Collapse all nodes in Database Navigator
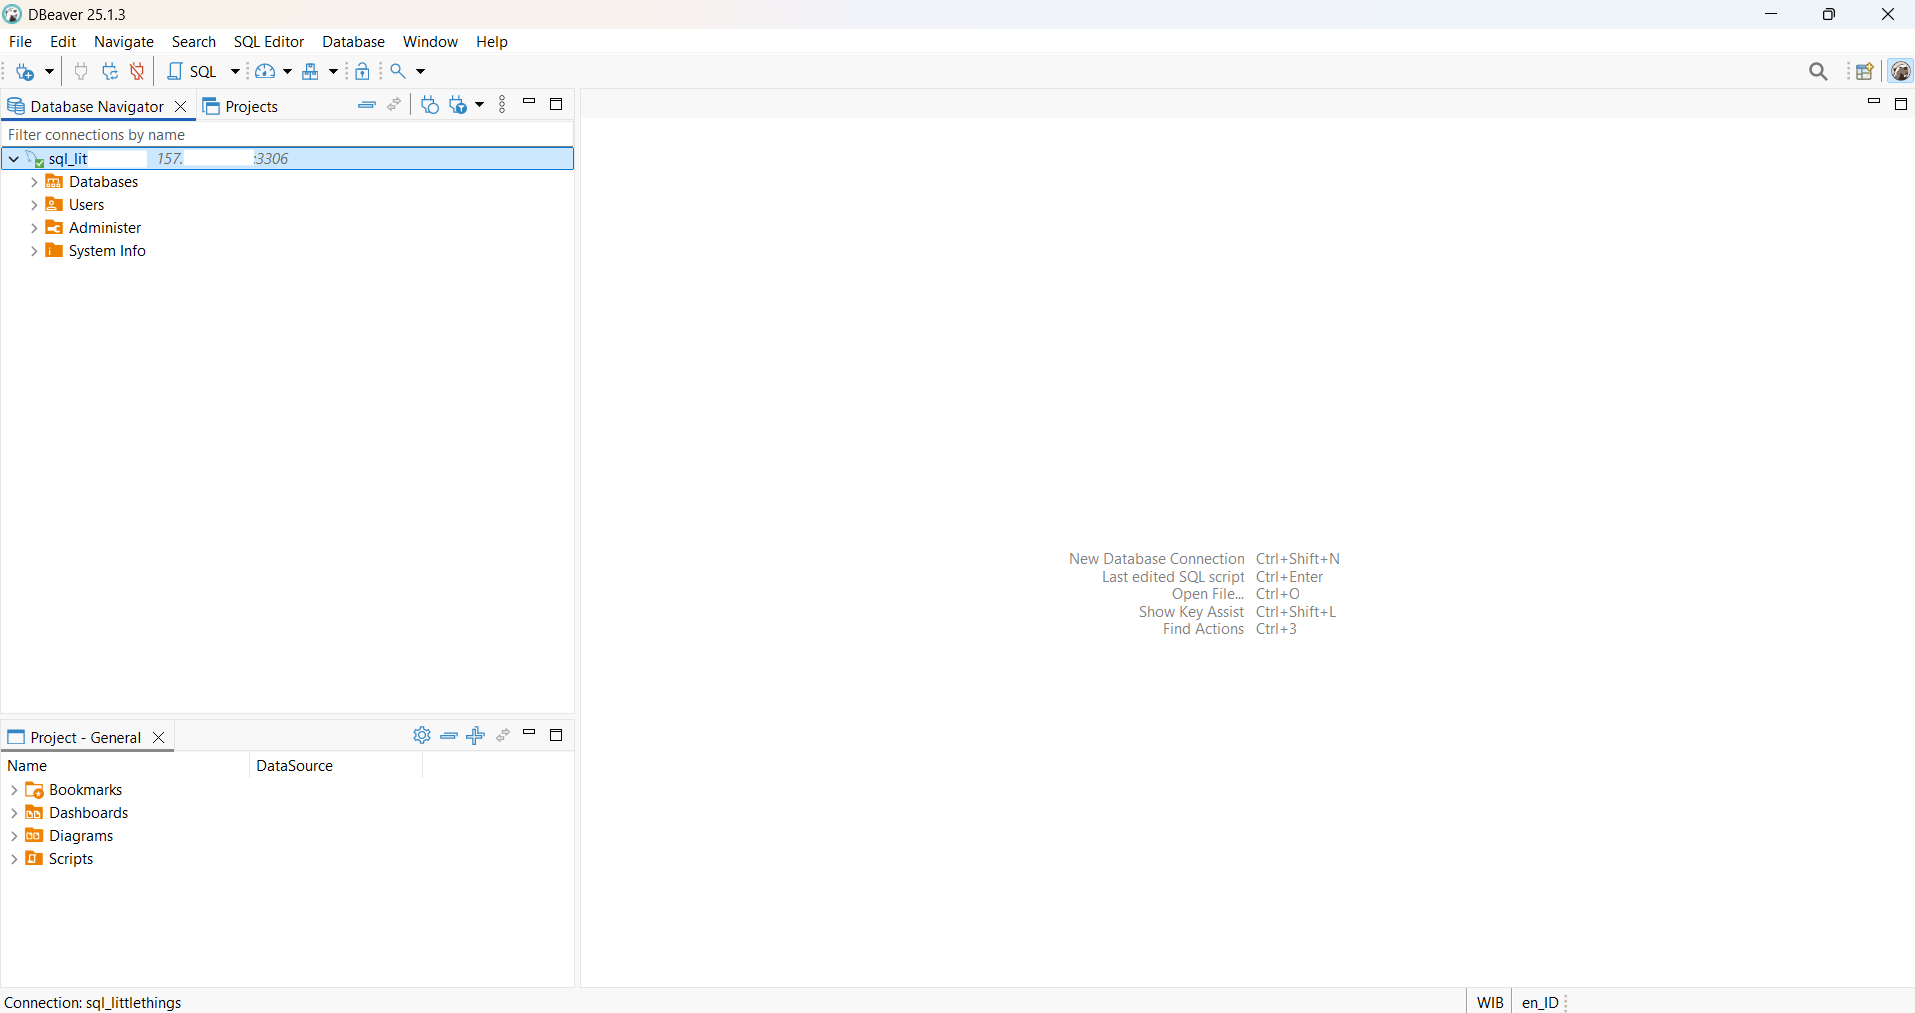Image resolution: width=1915 pixels, height=1013 pixels. 367,105
